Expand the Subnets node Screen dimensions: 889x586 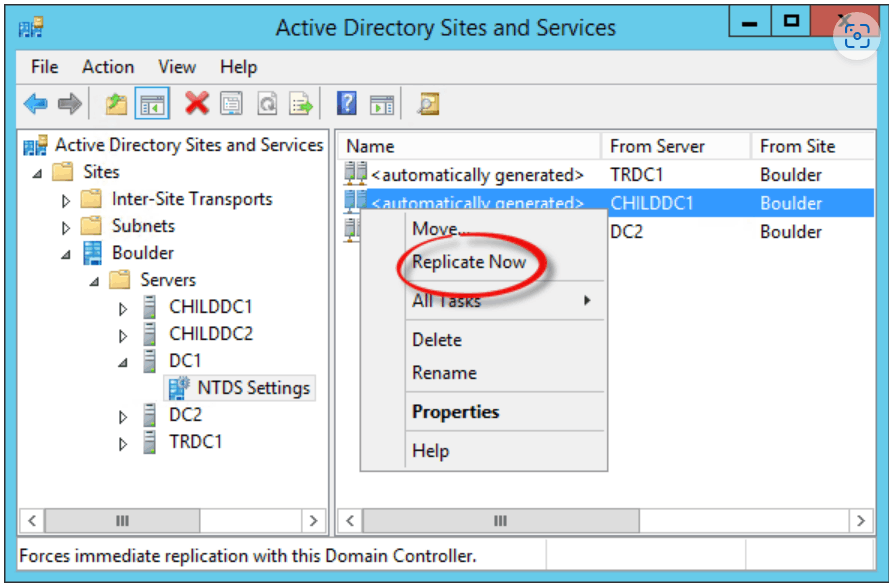(x=66, y=227)
